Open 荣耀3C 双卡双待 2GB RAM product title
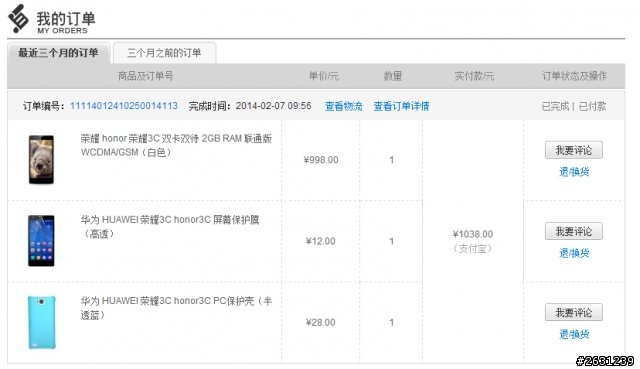Viewport: 640px width, 369px height. click(x=176, y=145)
